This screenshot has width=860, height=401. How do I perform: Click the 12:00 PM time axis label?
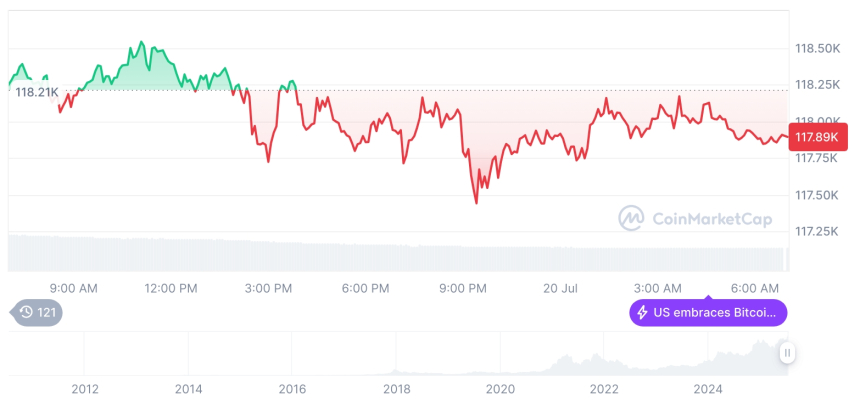tap(171, 288)
